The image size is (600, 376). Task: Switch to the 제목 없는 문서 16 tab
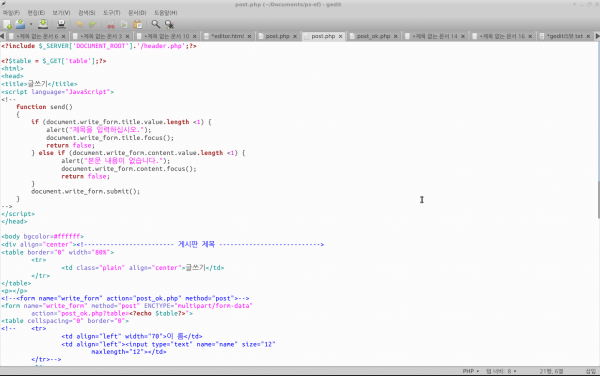click(x=502, y=36)
